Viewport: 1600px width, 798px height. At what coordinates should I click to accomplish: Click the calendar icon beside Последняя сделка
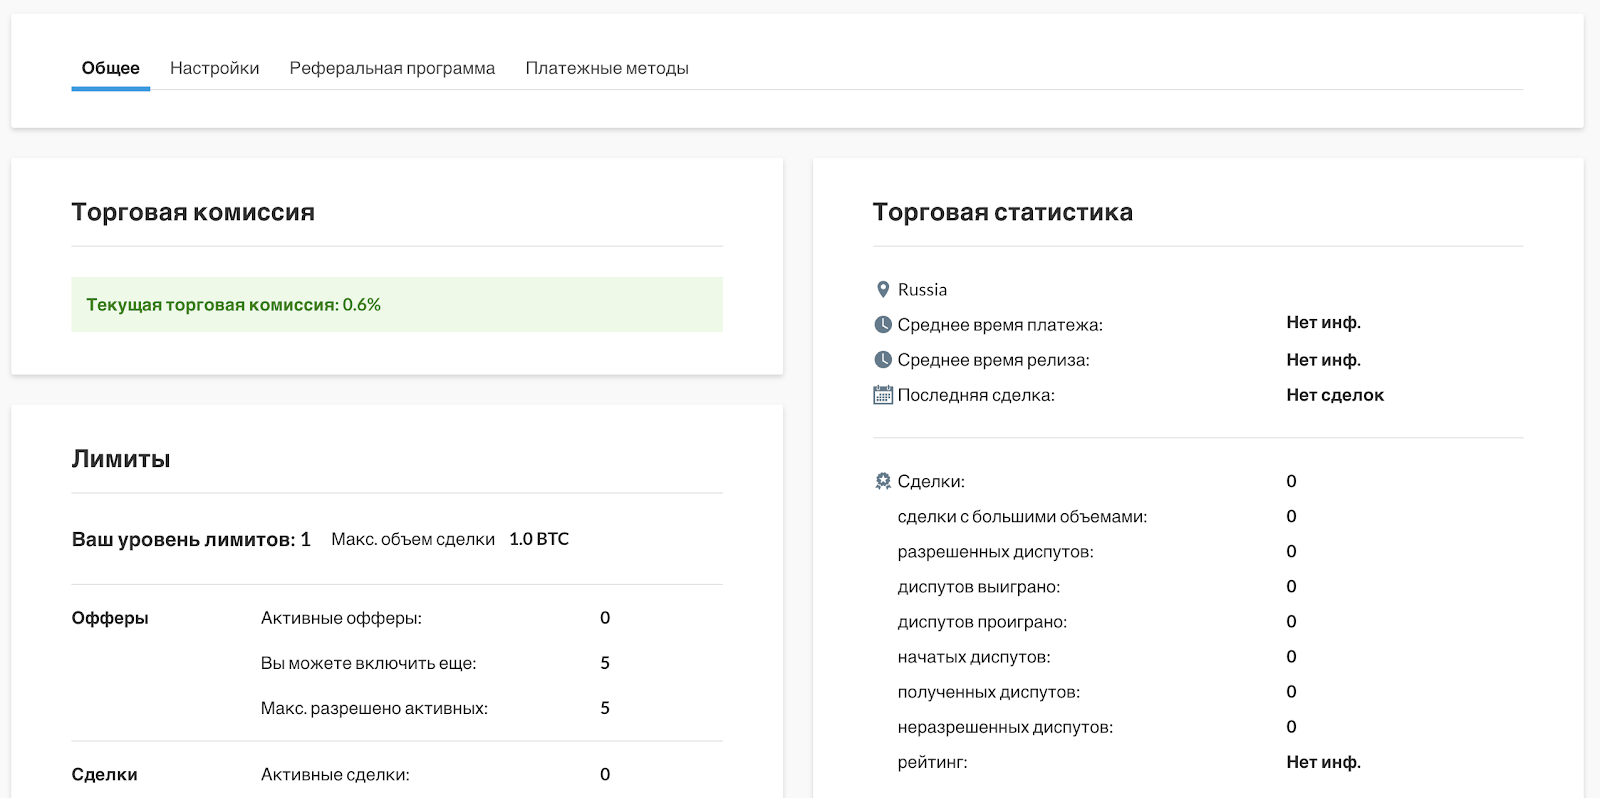coord(883,395)
